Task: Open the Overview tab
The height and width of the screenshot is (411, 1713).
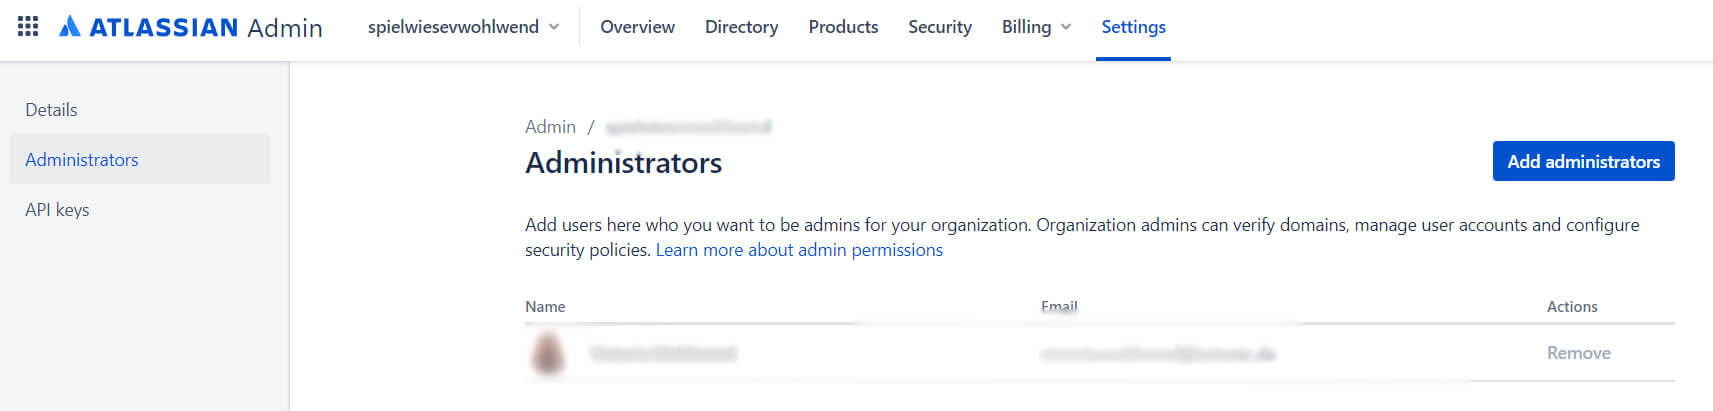Action: pos(637,27)
